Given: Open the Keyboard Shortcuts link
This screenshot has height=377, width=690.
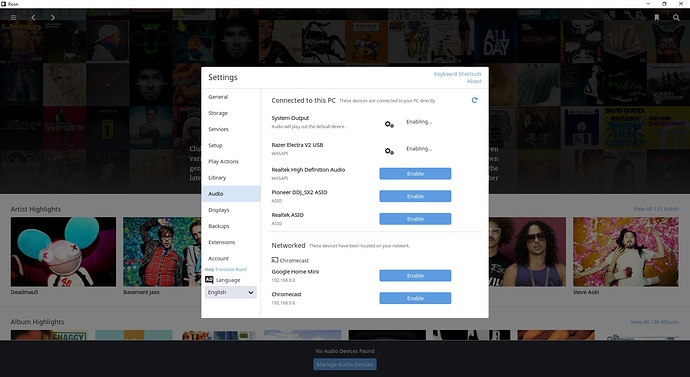Looking at the screenshot, I should pyautogui.click(x=457, y=74).
